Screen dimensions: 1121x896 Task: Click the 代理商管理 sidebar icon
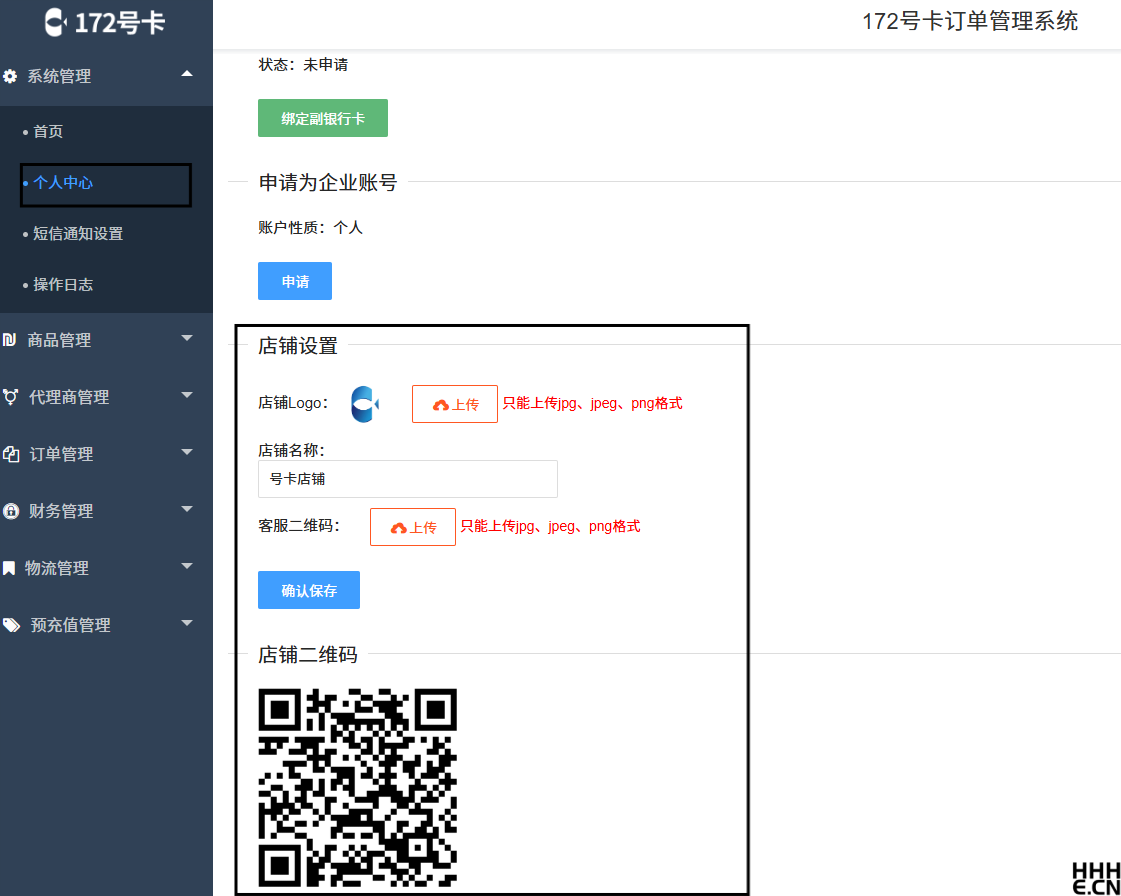[11, 396]
